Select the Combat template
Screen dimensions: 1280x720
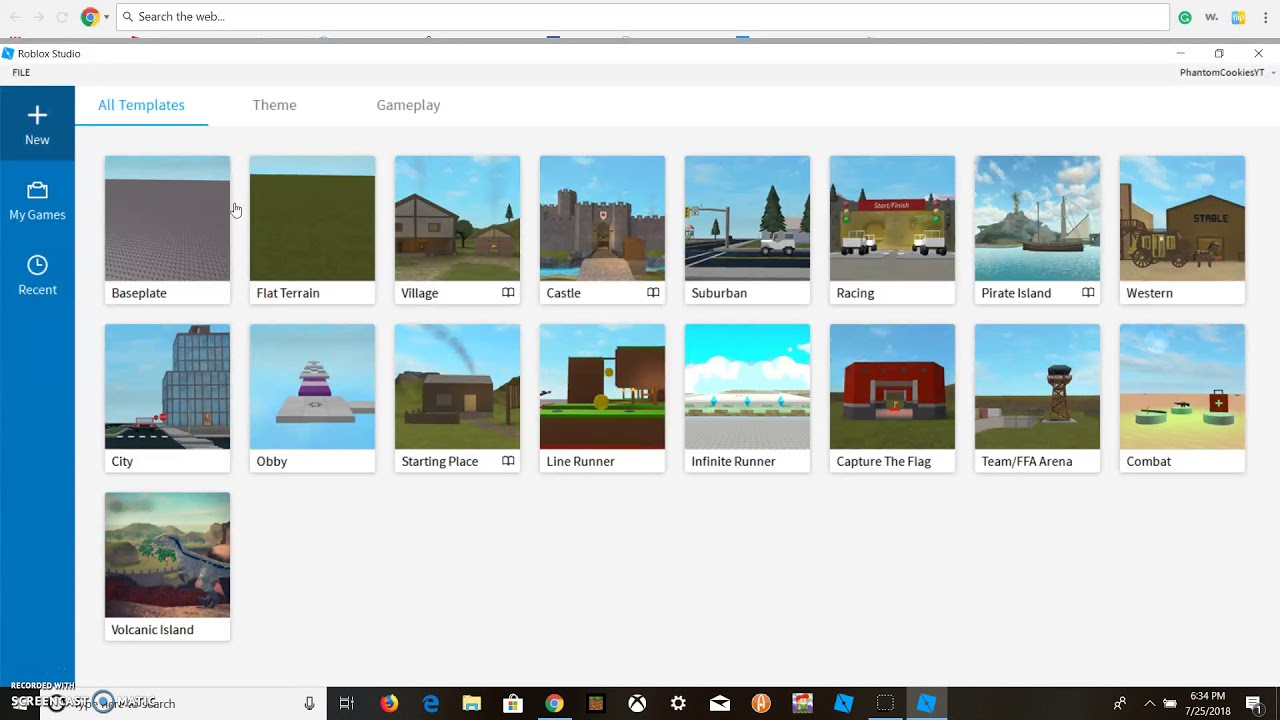pos(1182,397)
